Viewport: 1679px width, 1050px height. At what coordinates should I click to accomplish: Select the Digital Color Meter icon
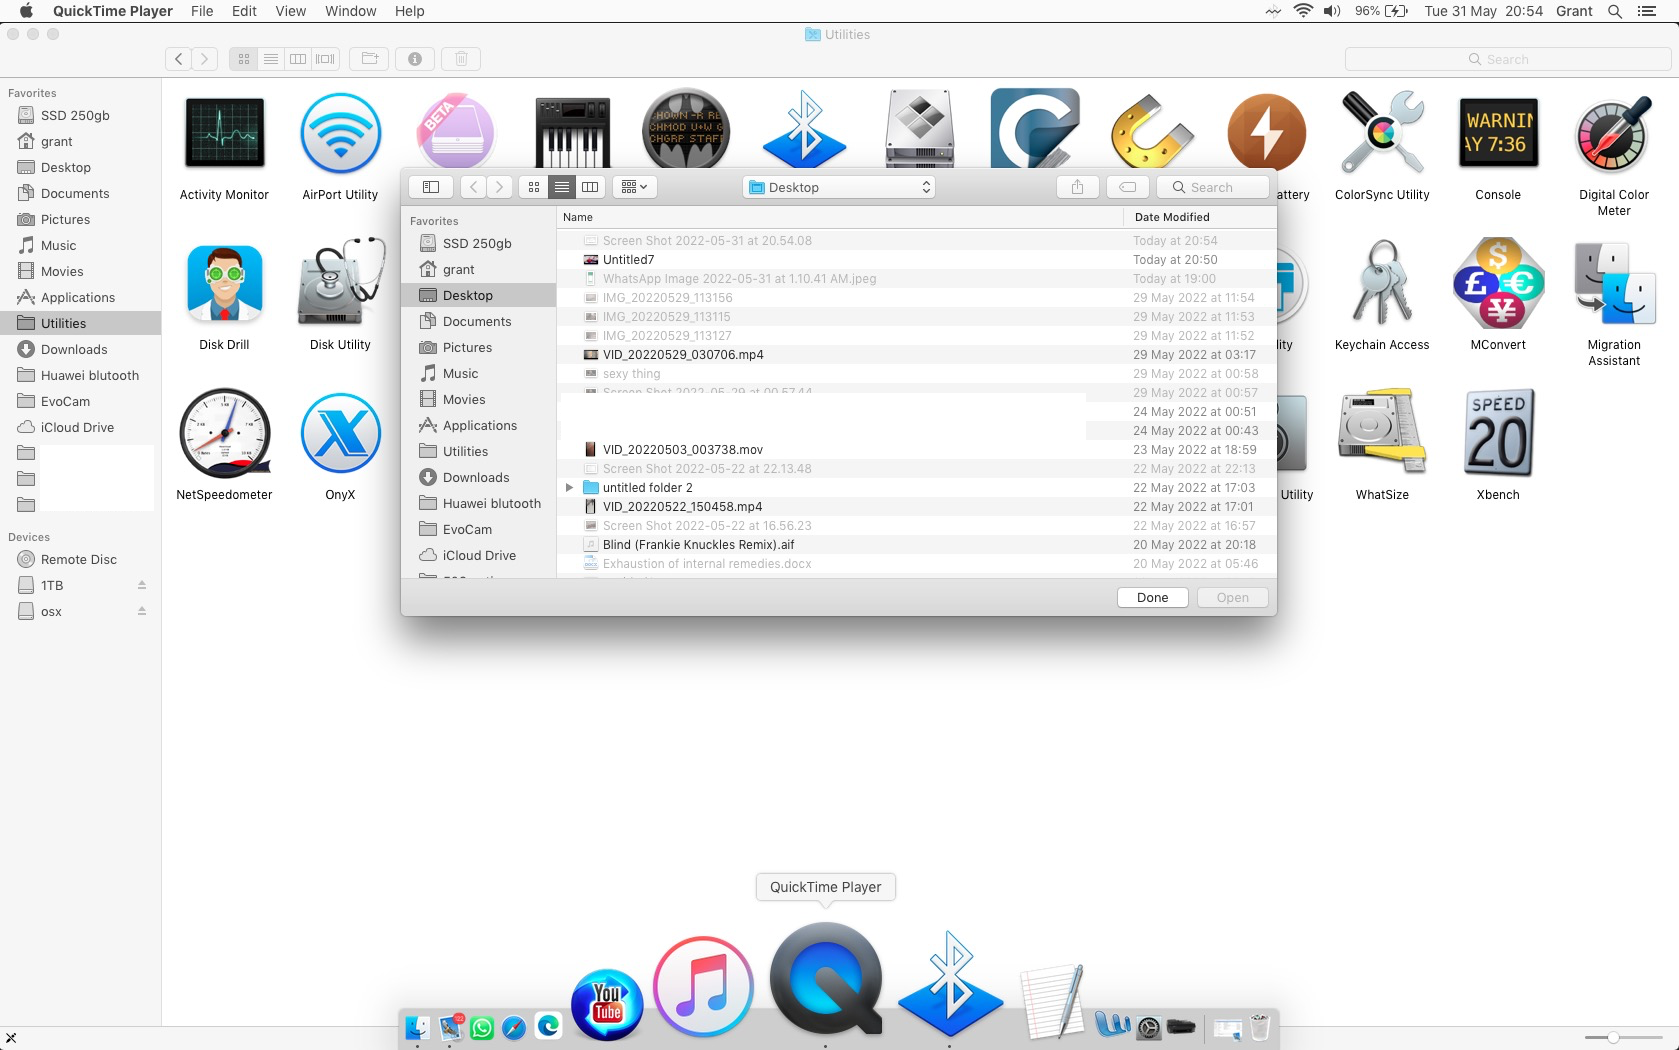(x=1614, y=134)
